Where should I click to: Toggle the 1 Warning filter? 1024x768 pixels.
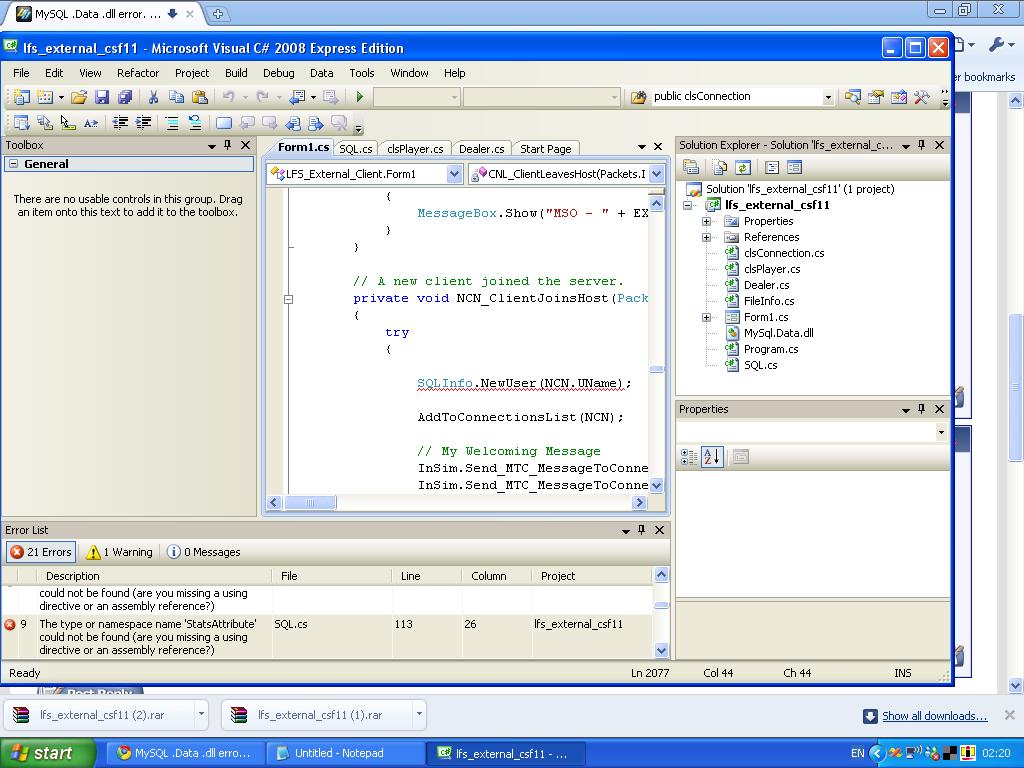120,552
